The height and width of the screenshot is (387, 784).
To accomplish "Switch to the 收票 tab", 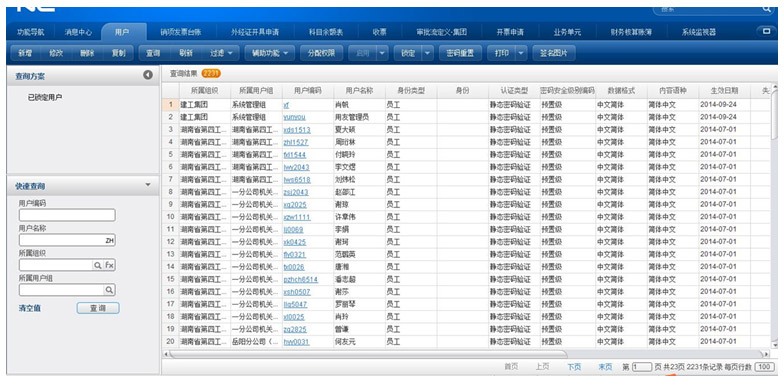I will coord(380,32).
